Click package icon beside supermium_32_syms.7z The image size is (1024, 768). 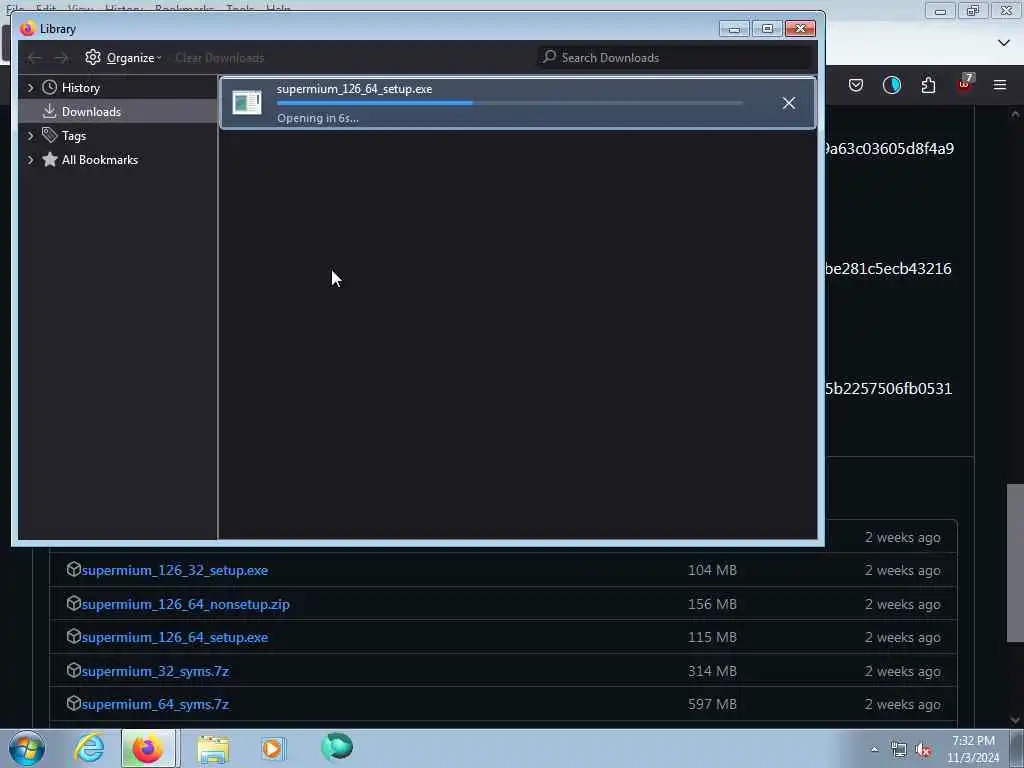(x=73, y=670)
